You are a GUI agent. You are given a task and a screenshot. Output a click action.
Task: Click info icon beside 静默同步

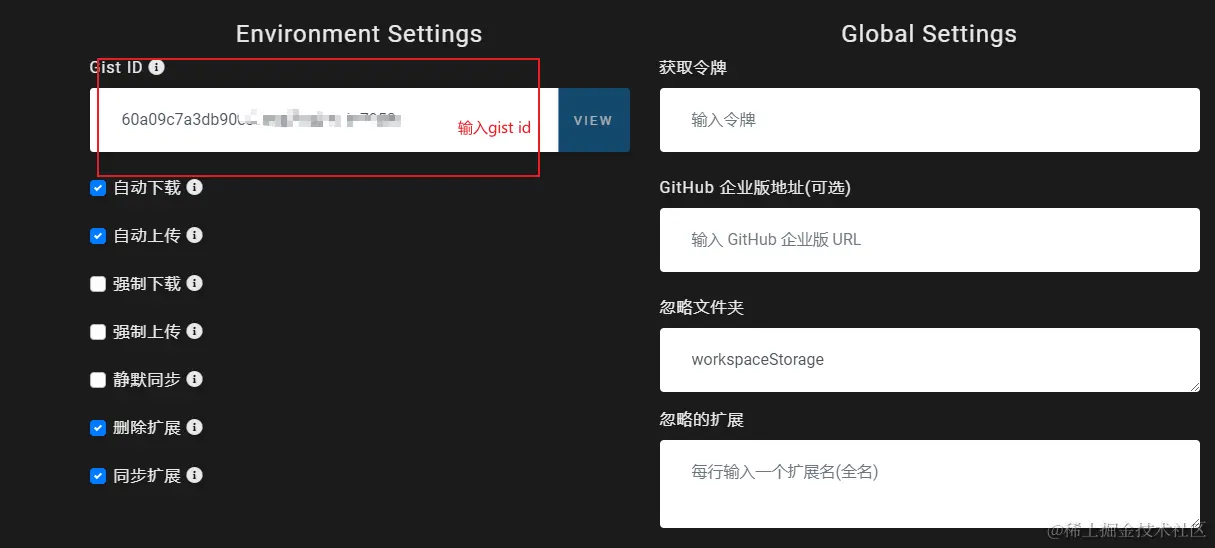(195, 379)
